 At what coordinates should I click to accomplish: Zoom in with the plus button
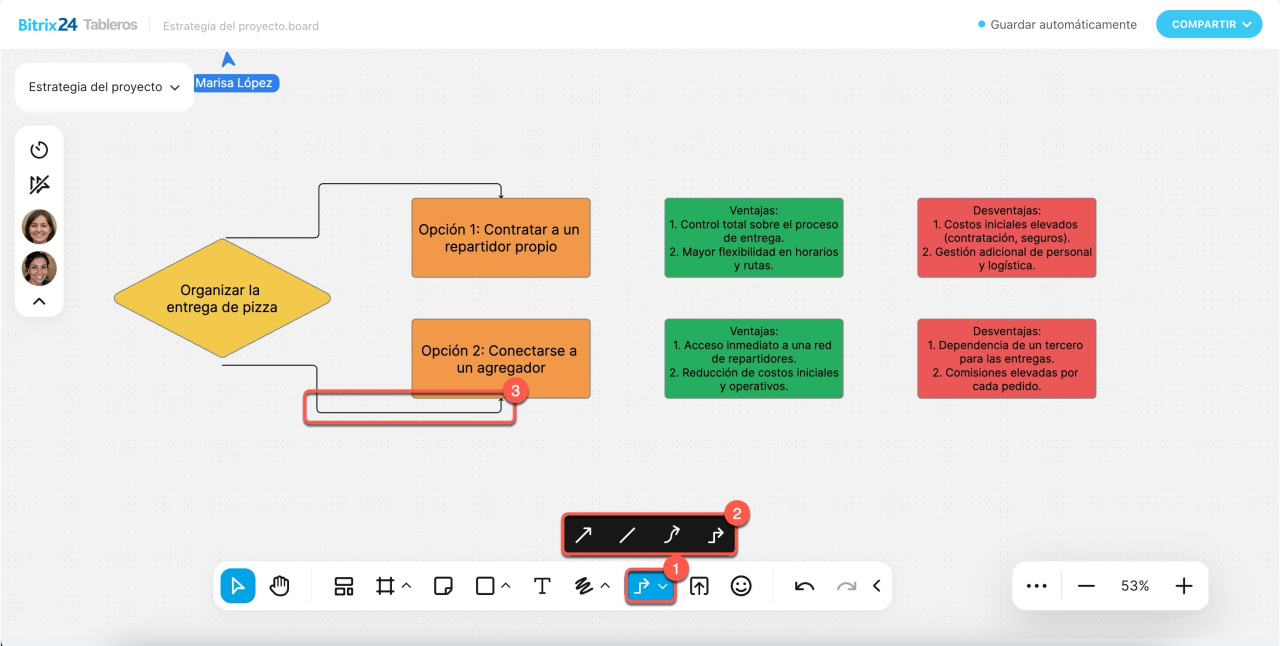pos(1184,586)
